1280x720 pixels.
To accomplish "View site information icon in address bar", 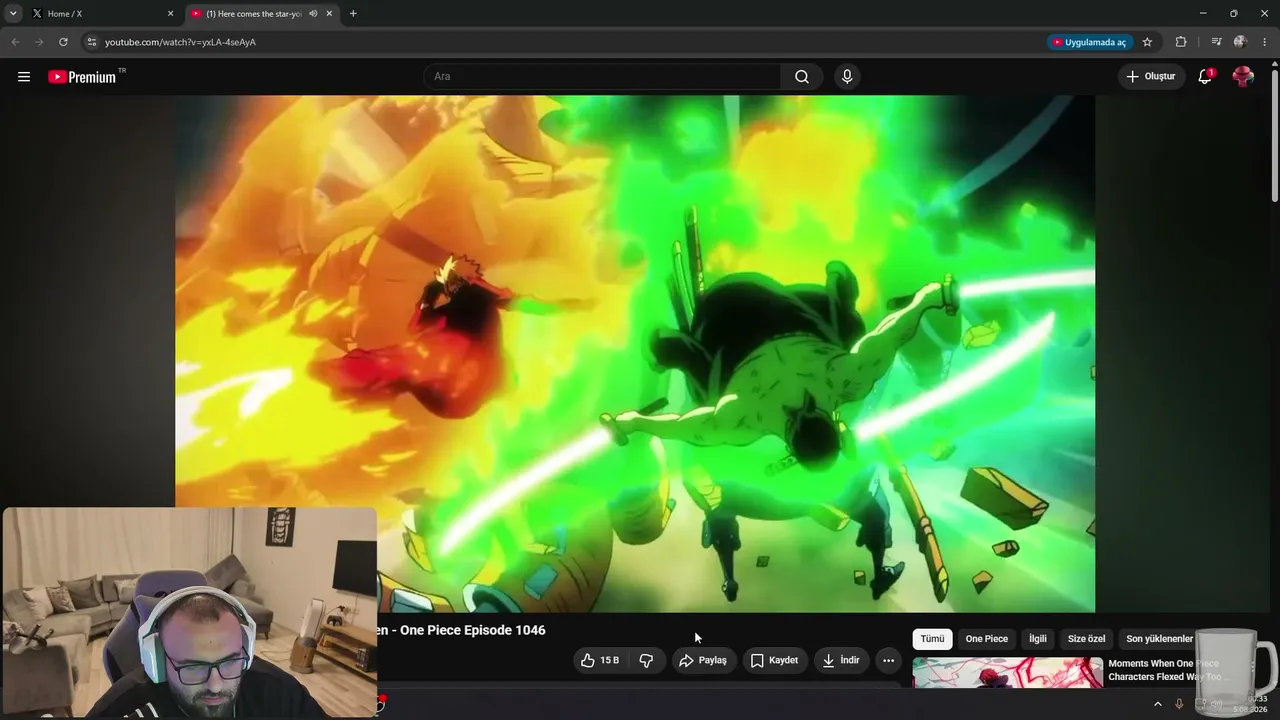I will click(91, 42).
